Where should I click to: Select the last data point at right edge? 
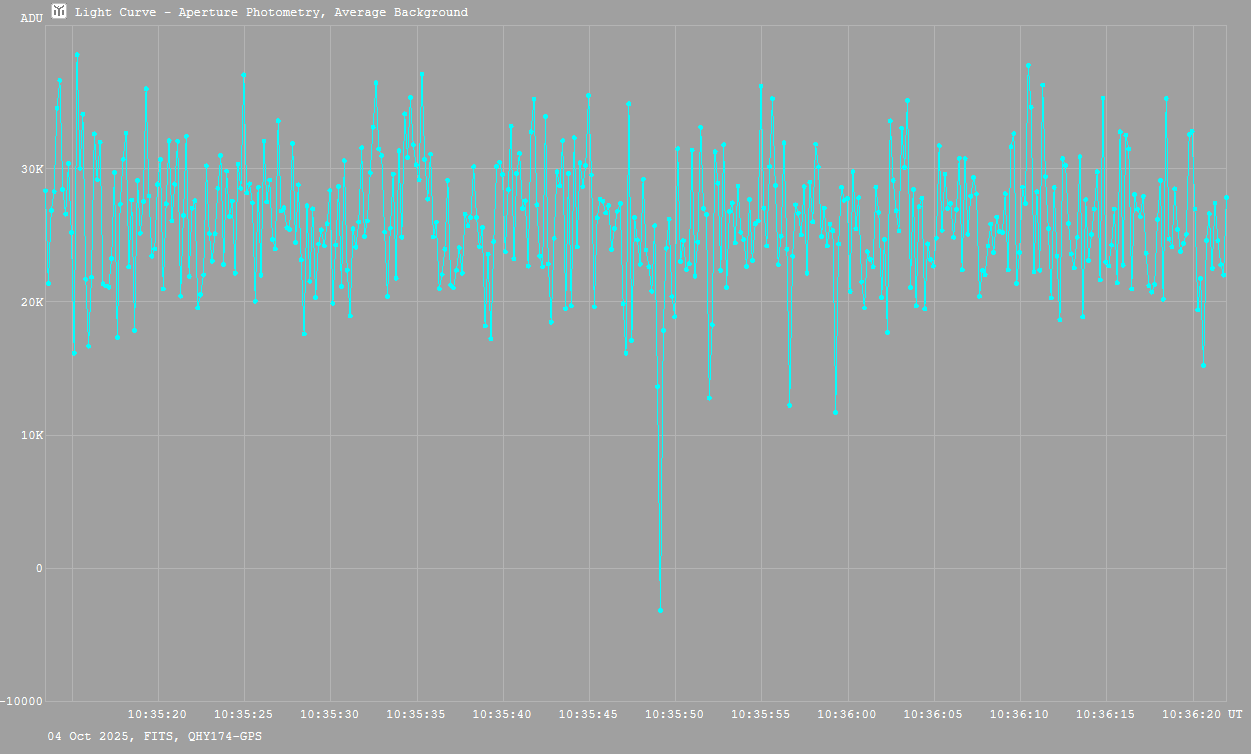tap(1226, 198)
